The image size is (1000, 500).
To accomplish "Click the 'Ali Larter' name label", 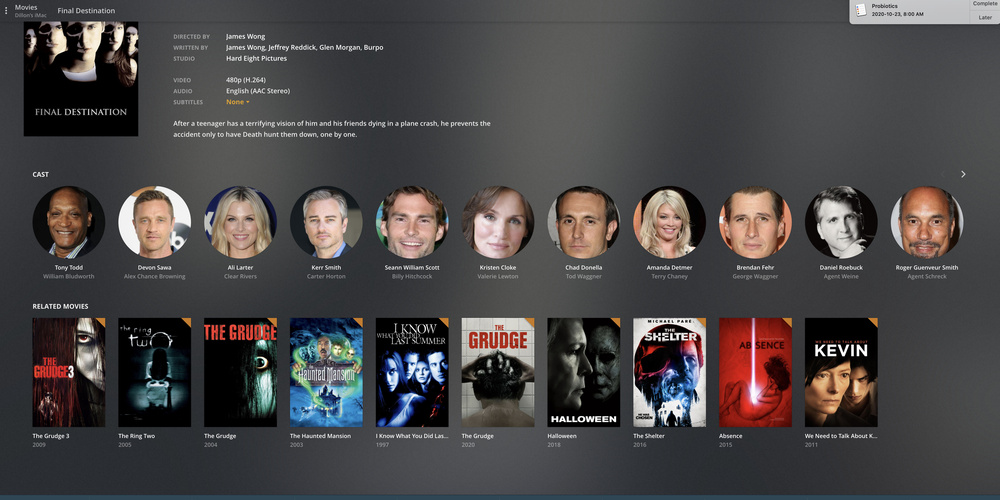I will 240,268.
